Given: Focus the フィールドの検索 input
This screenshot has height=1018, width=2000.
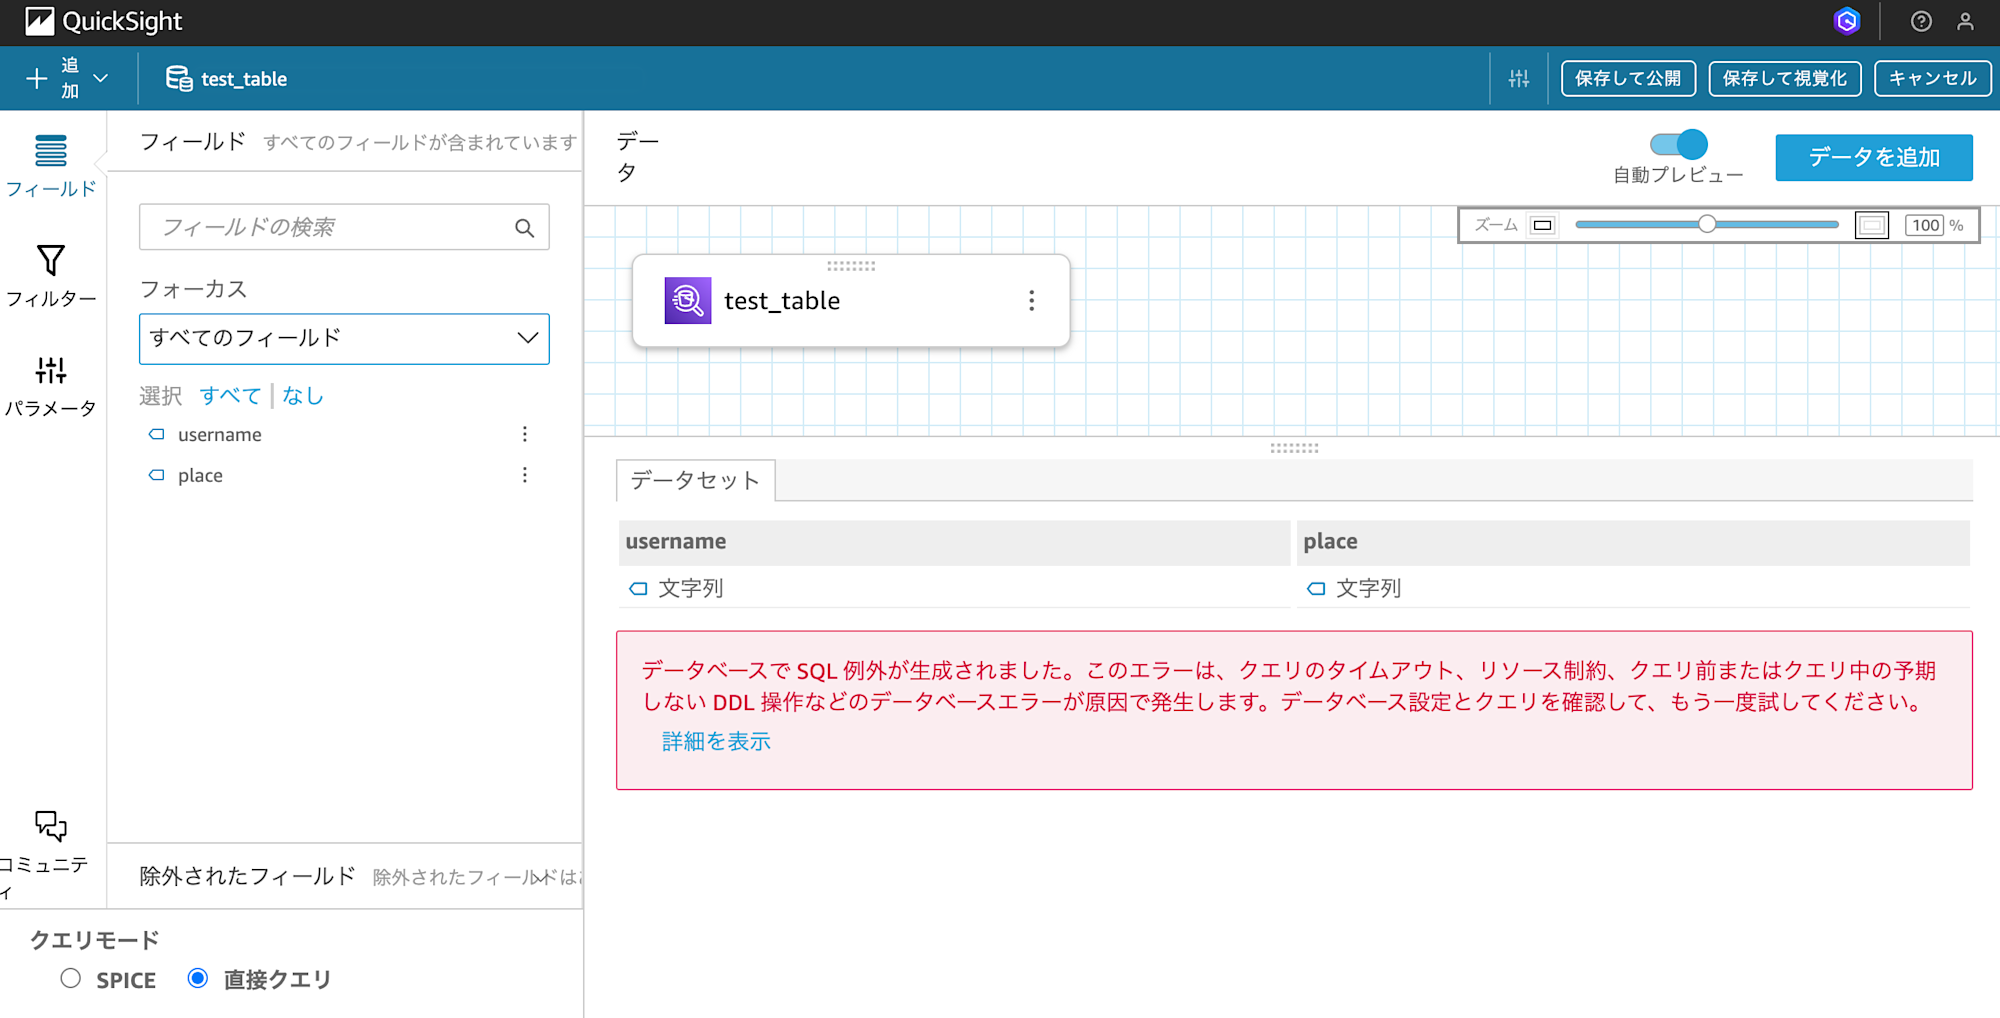Looking at the screenshot, I should pos(344,227).
